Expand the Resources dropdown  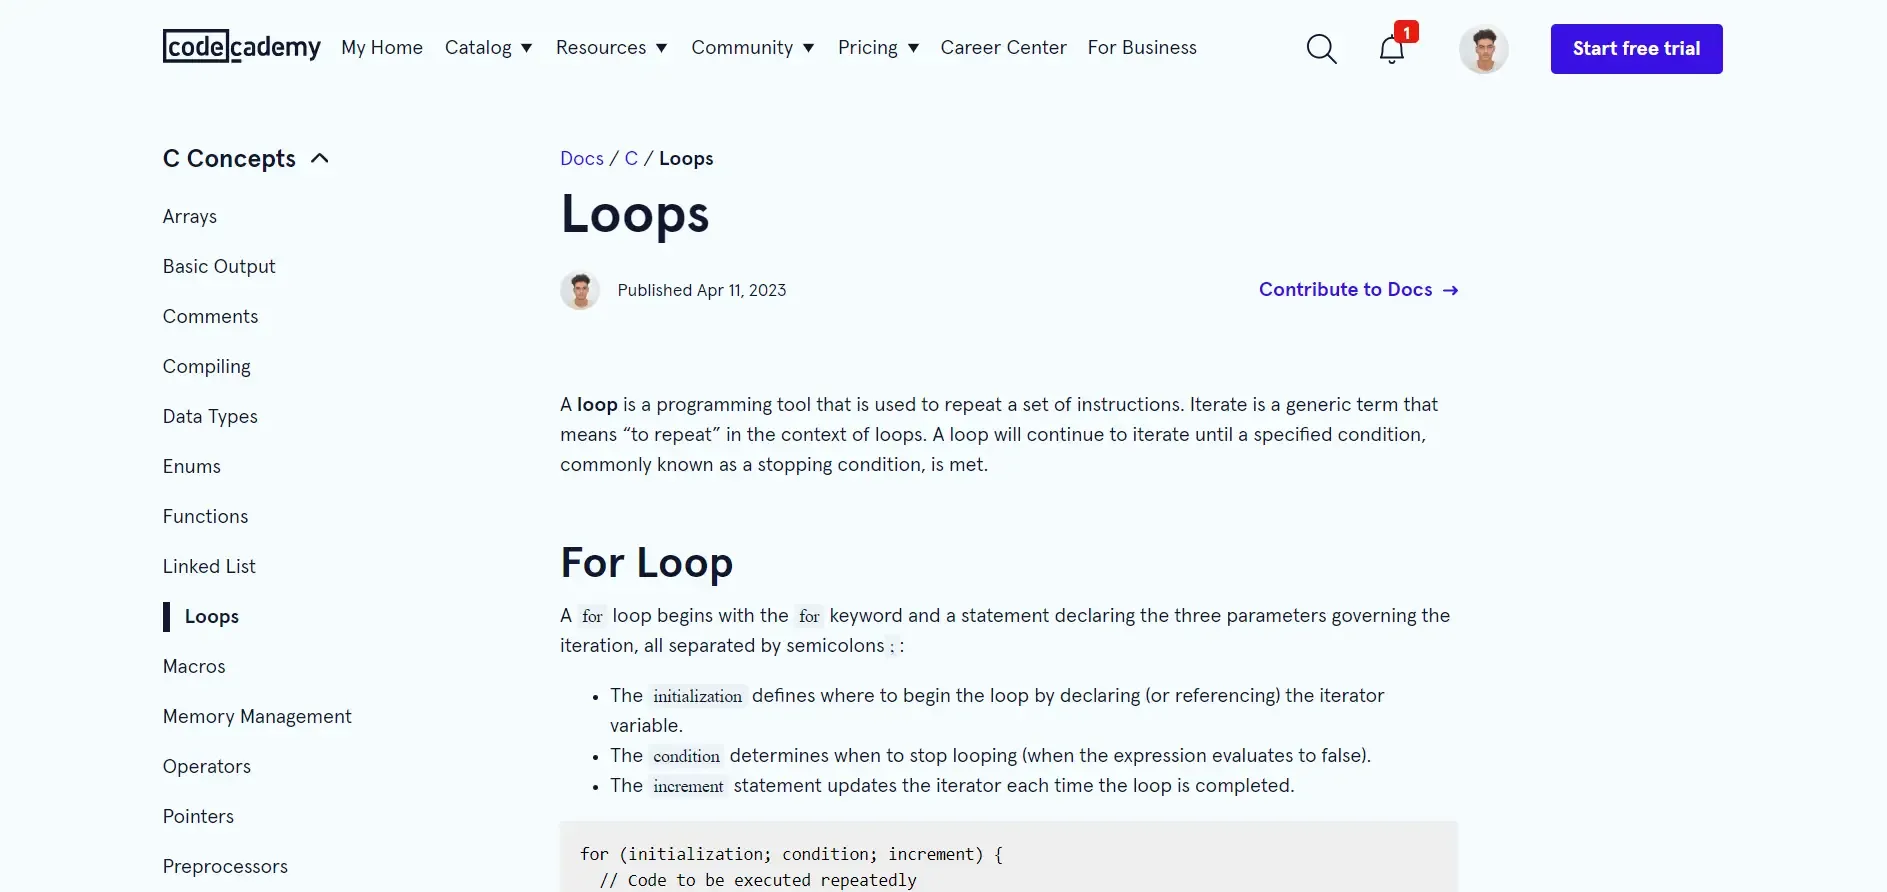pos(611,48)
